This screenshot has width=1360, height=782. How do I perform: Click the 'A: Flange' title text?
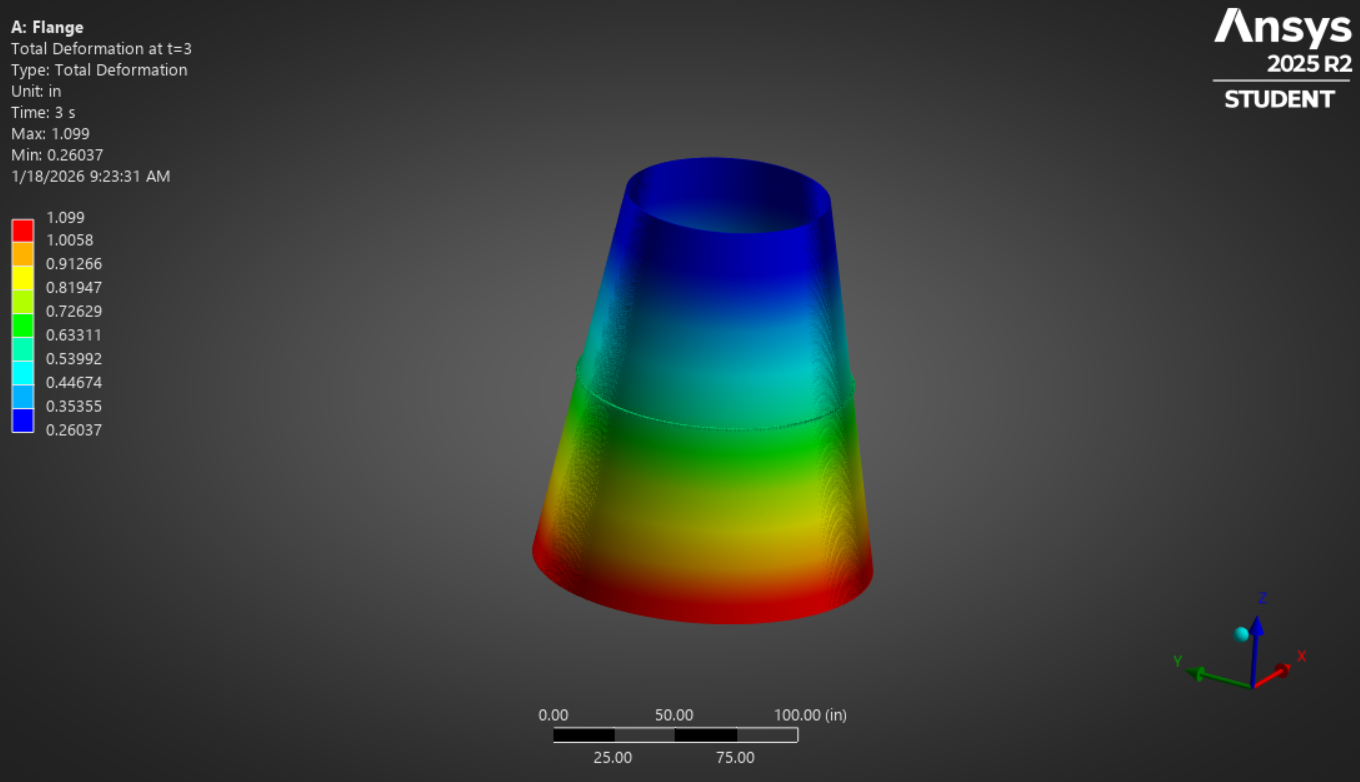point(47,27)
